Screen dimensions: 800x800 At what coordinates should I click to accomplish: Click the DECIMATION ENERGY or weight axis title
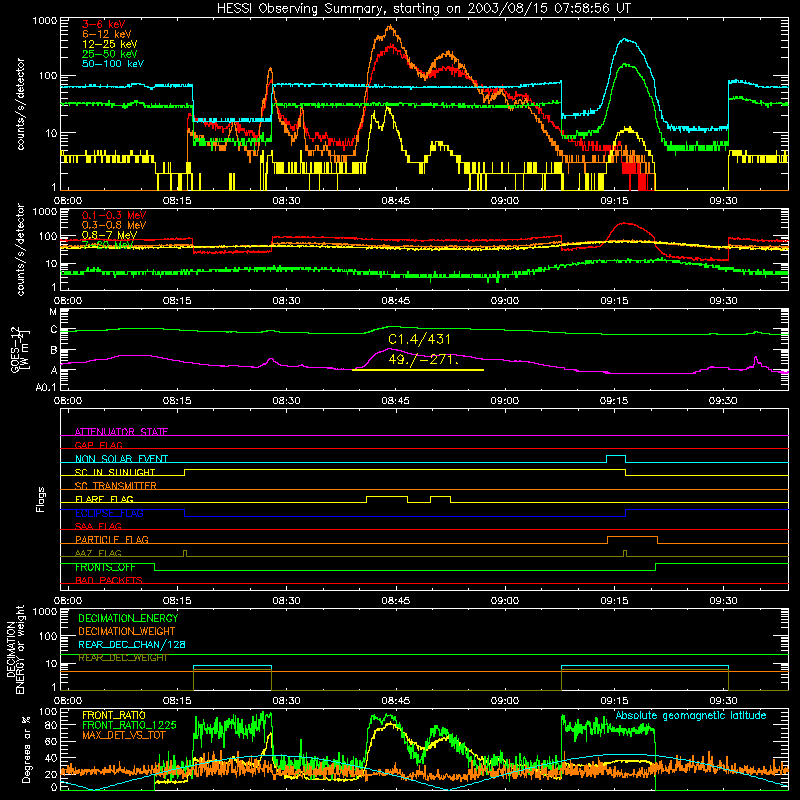pos(15,649)
